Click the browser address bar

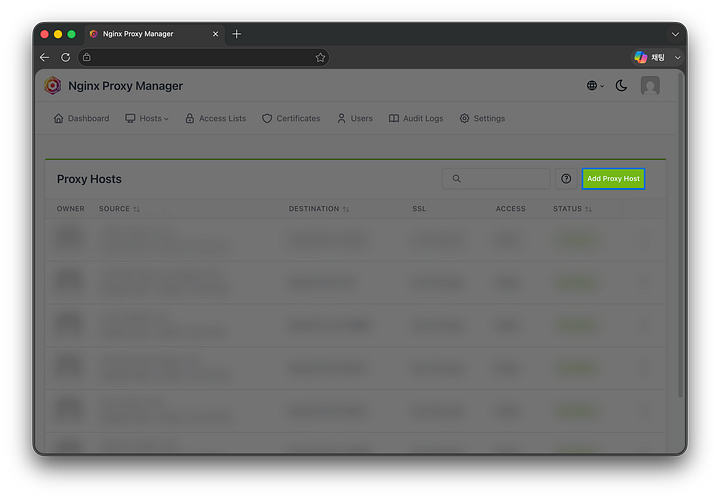[203, 57]
